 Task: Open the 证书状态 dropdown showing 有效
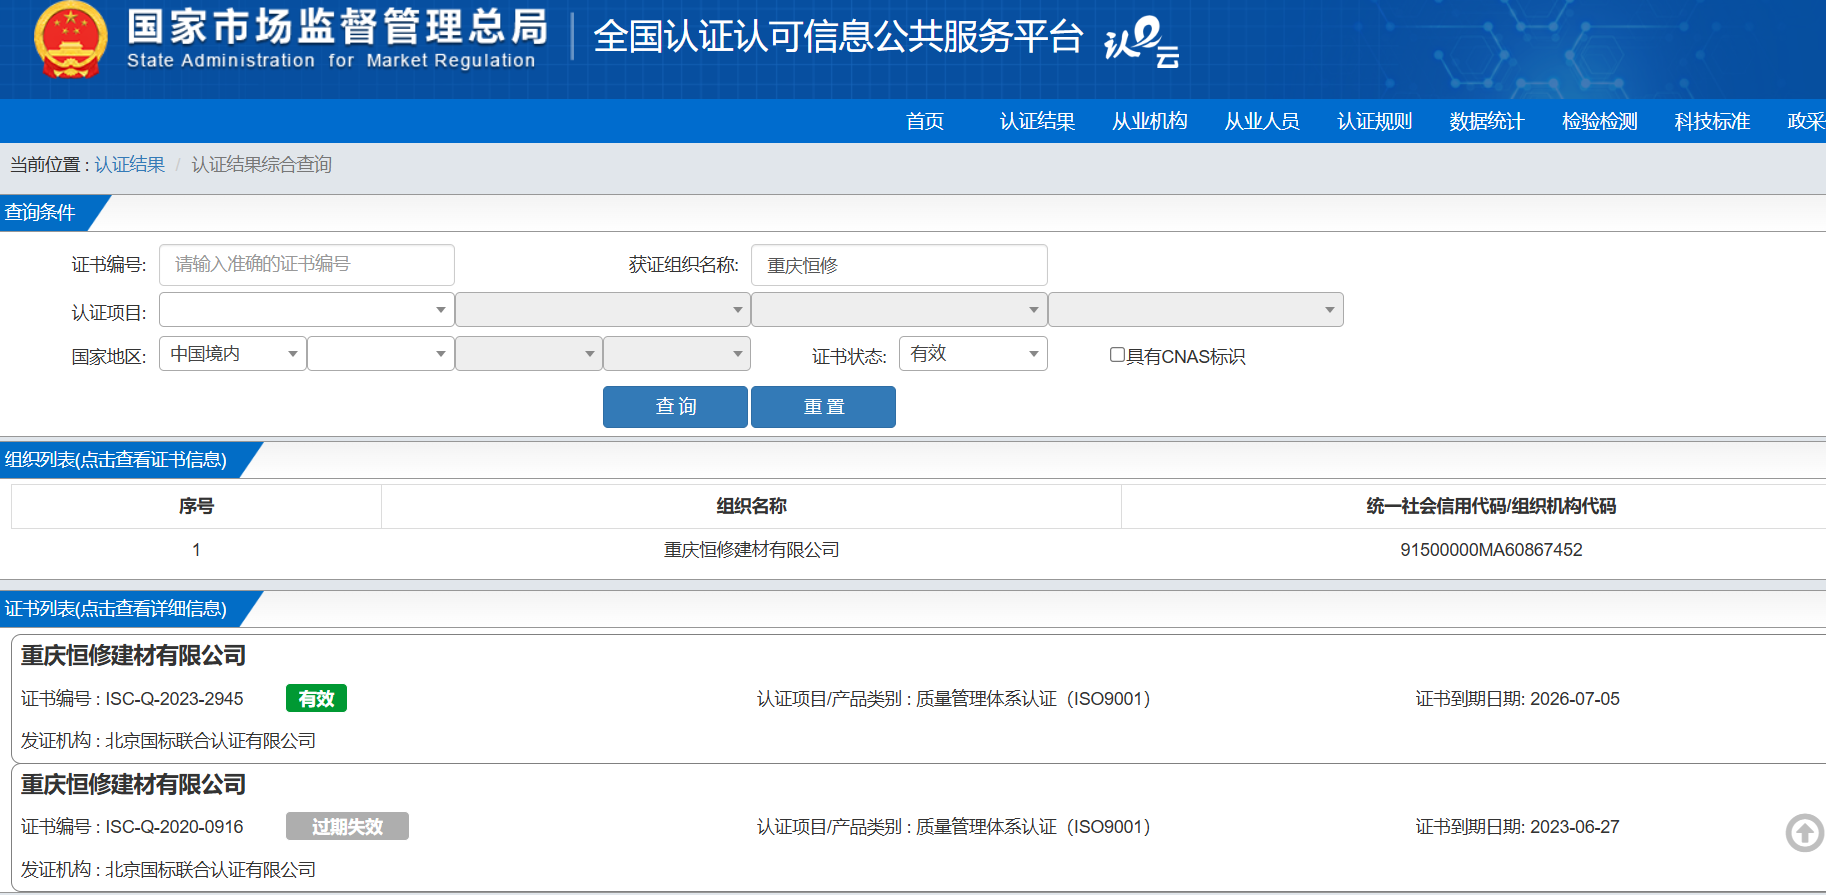click(x=973, y=354)
